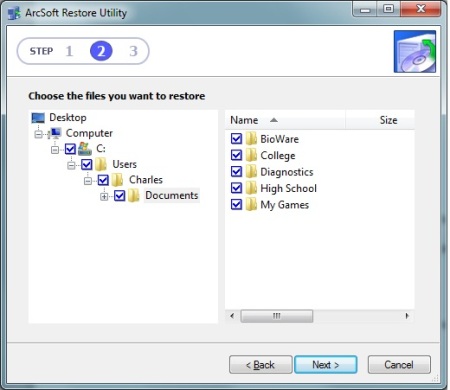Viewport: 450px width, 390px height.
Task: Select the Computer label in tree
Action: (x=89, y=133)
